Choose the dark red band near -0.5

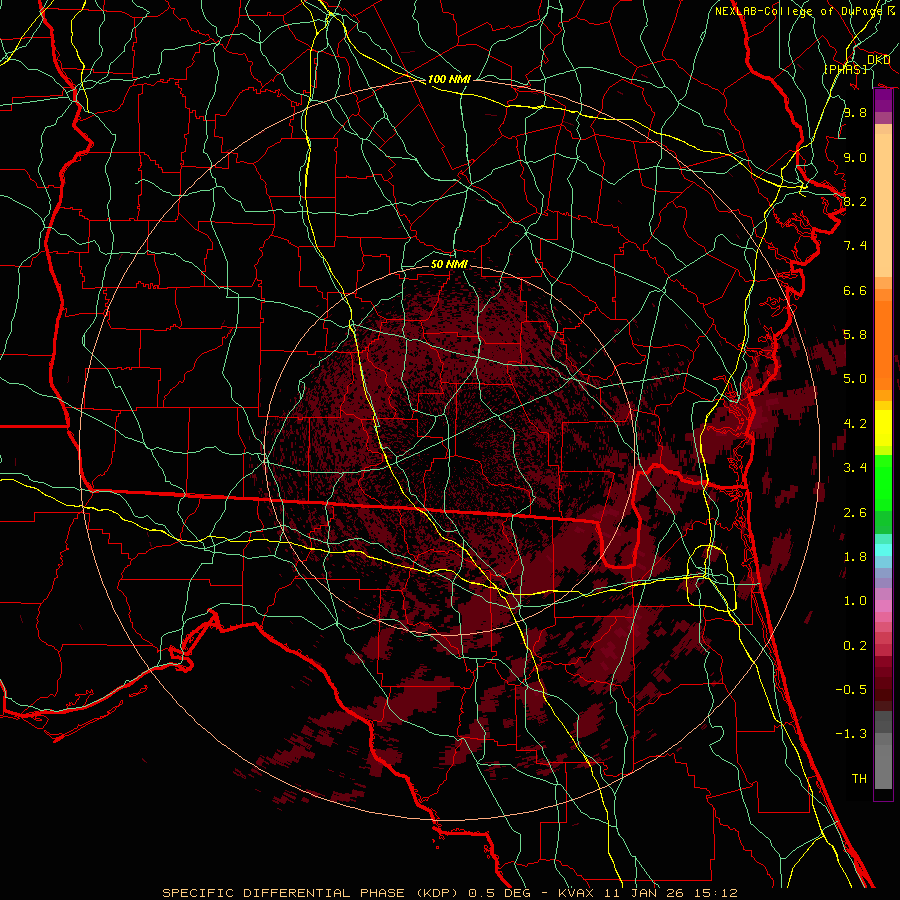pos(883,682)
